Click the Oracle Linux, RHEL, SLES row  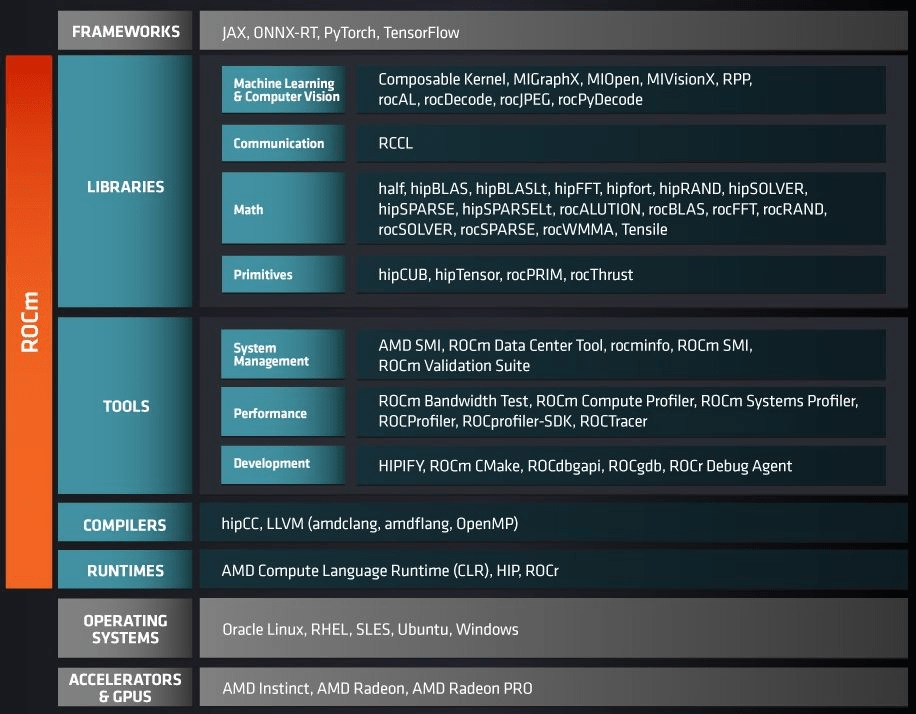pyautogui.click(x=553, y=628)
